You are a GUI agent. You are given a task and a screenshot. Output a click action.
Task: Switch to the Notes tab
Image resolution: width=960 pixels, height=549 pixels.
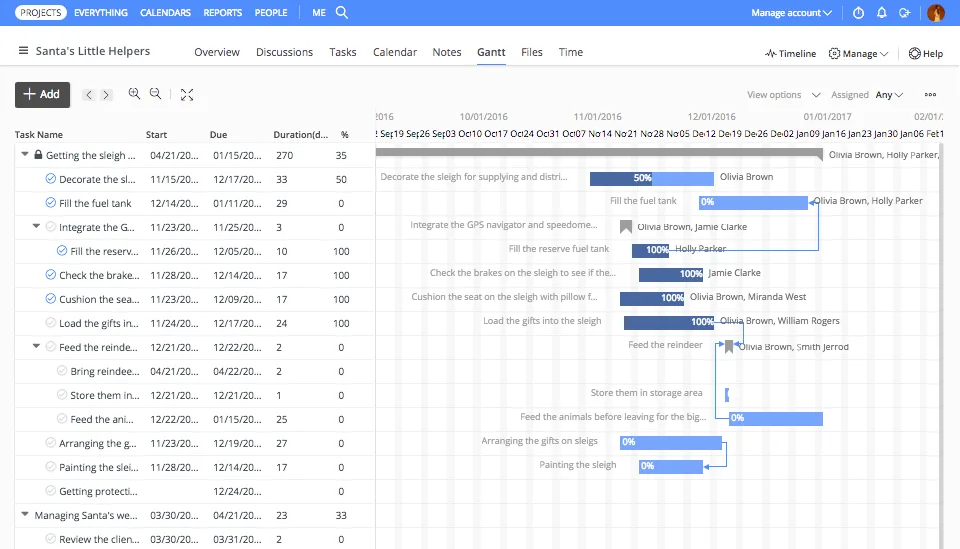pos(447,52)
